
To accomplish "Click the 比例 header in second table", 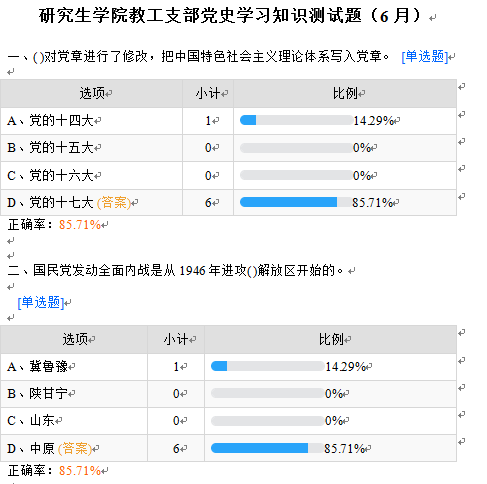I will coord(331,339).
